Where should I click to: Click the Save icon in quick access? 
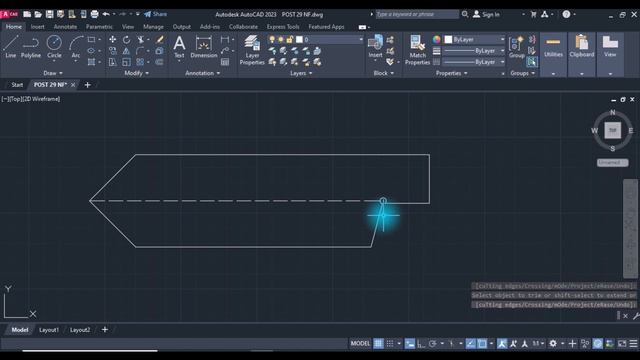pos(49,14)
